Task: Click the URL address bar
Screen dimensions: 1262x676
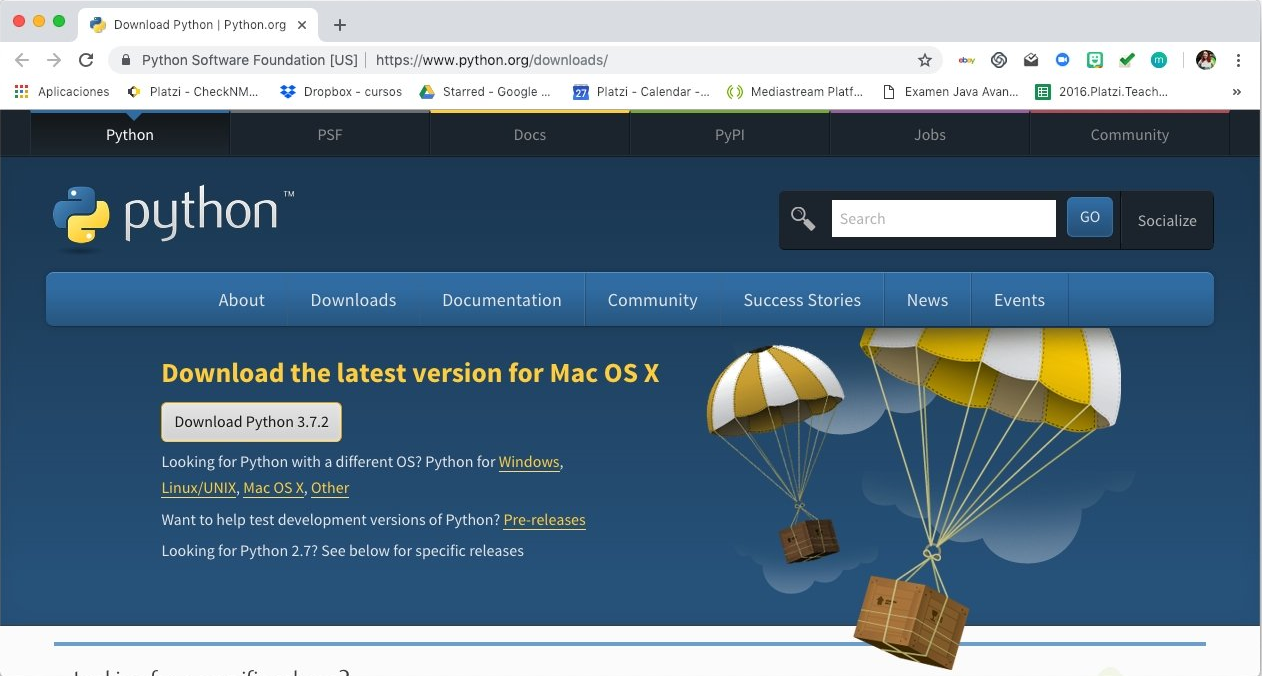Action: tap(525, 60)
